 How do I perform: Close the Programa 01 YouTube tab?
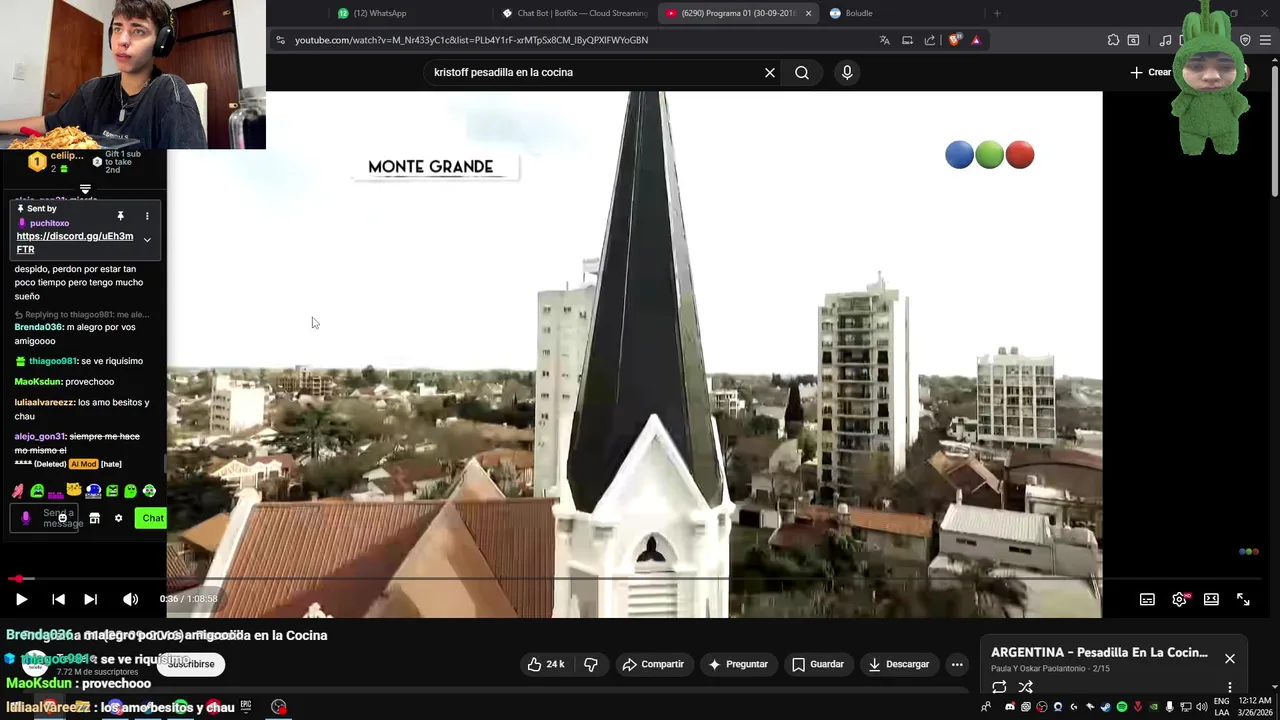point(808,13)
